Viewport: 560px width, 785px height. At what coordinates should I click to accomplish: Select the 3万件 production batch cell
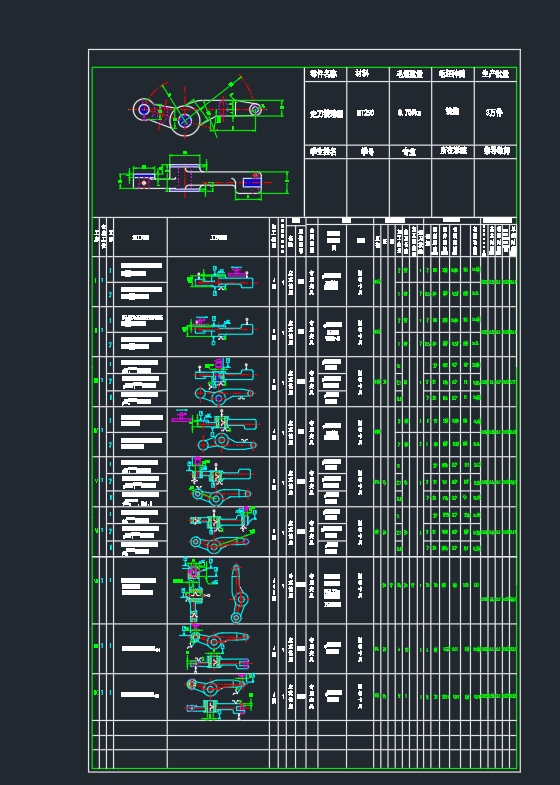(x=495, y=113)
